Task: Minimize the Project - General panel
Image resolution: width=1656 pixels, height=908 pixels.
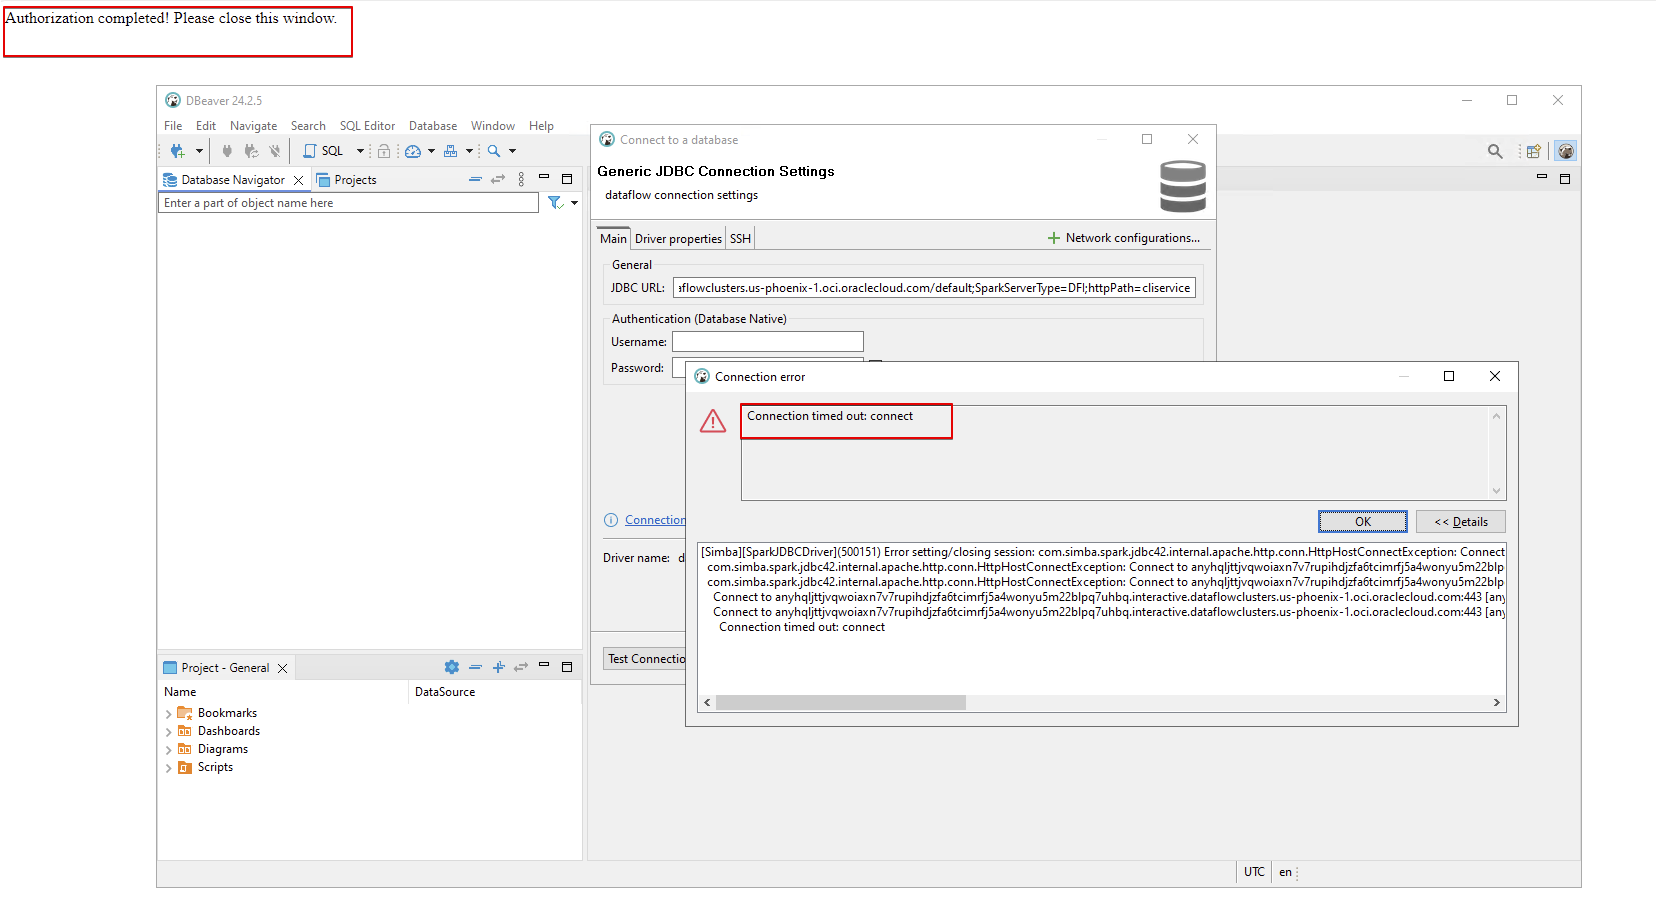Action: coord(544,665)
